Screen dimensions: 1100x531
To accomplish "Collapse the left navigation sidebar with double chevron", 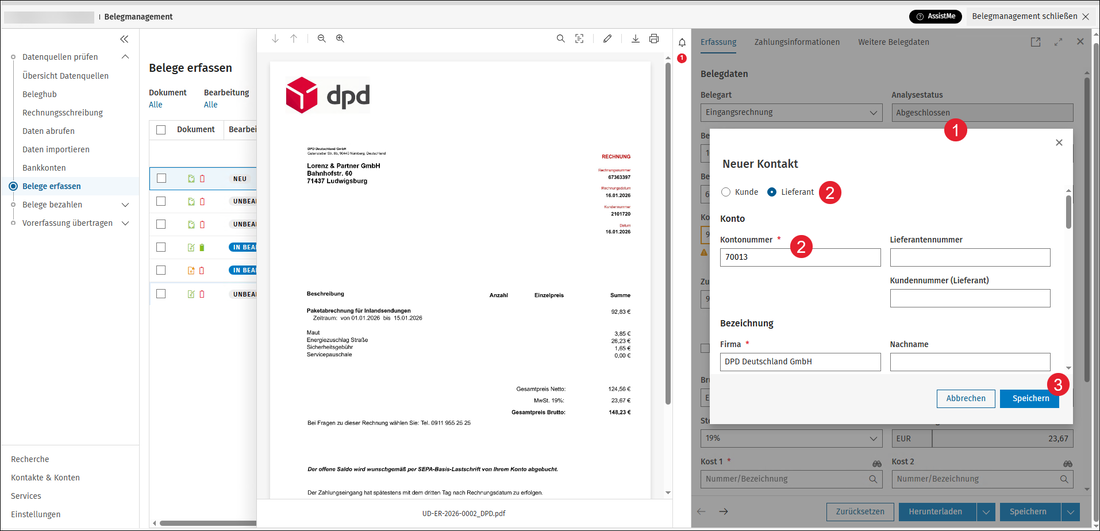I will 124,39.
